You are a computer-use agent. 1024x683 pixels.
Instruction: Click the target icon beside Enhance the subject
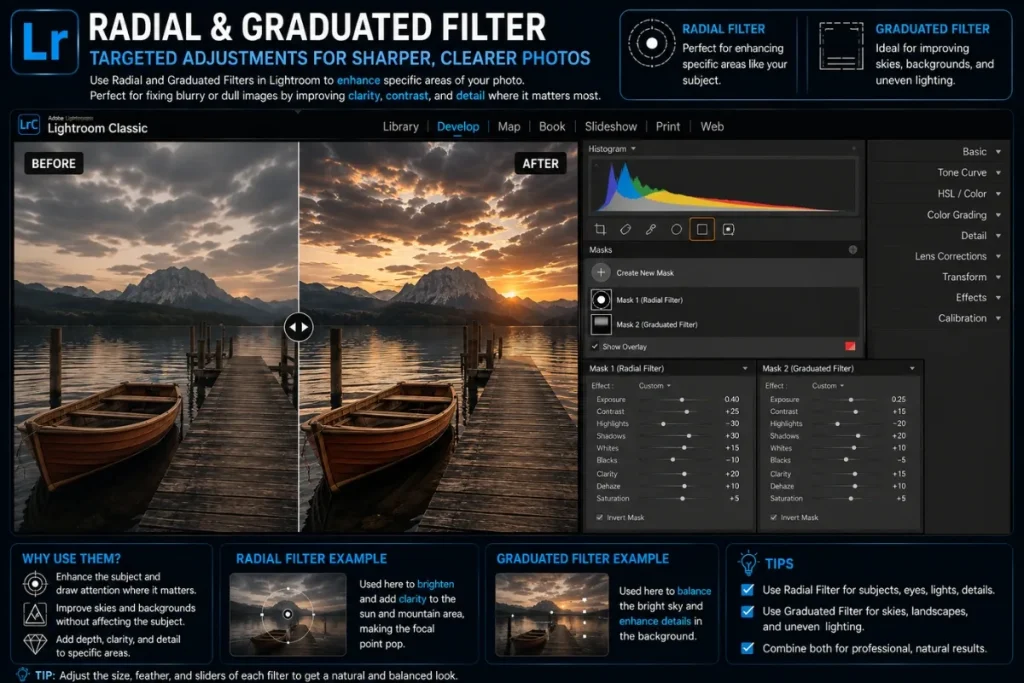[x=35, y=583]
